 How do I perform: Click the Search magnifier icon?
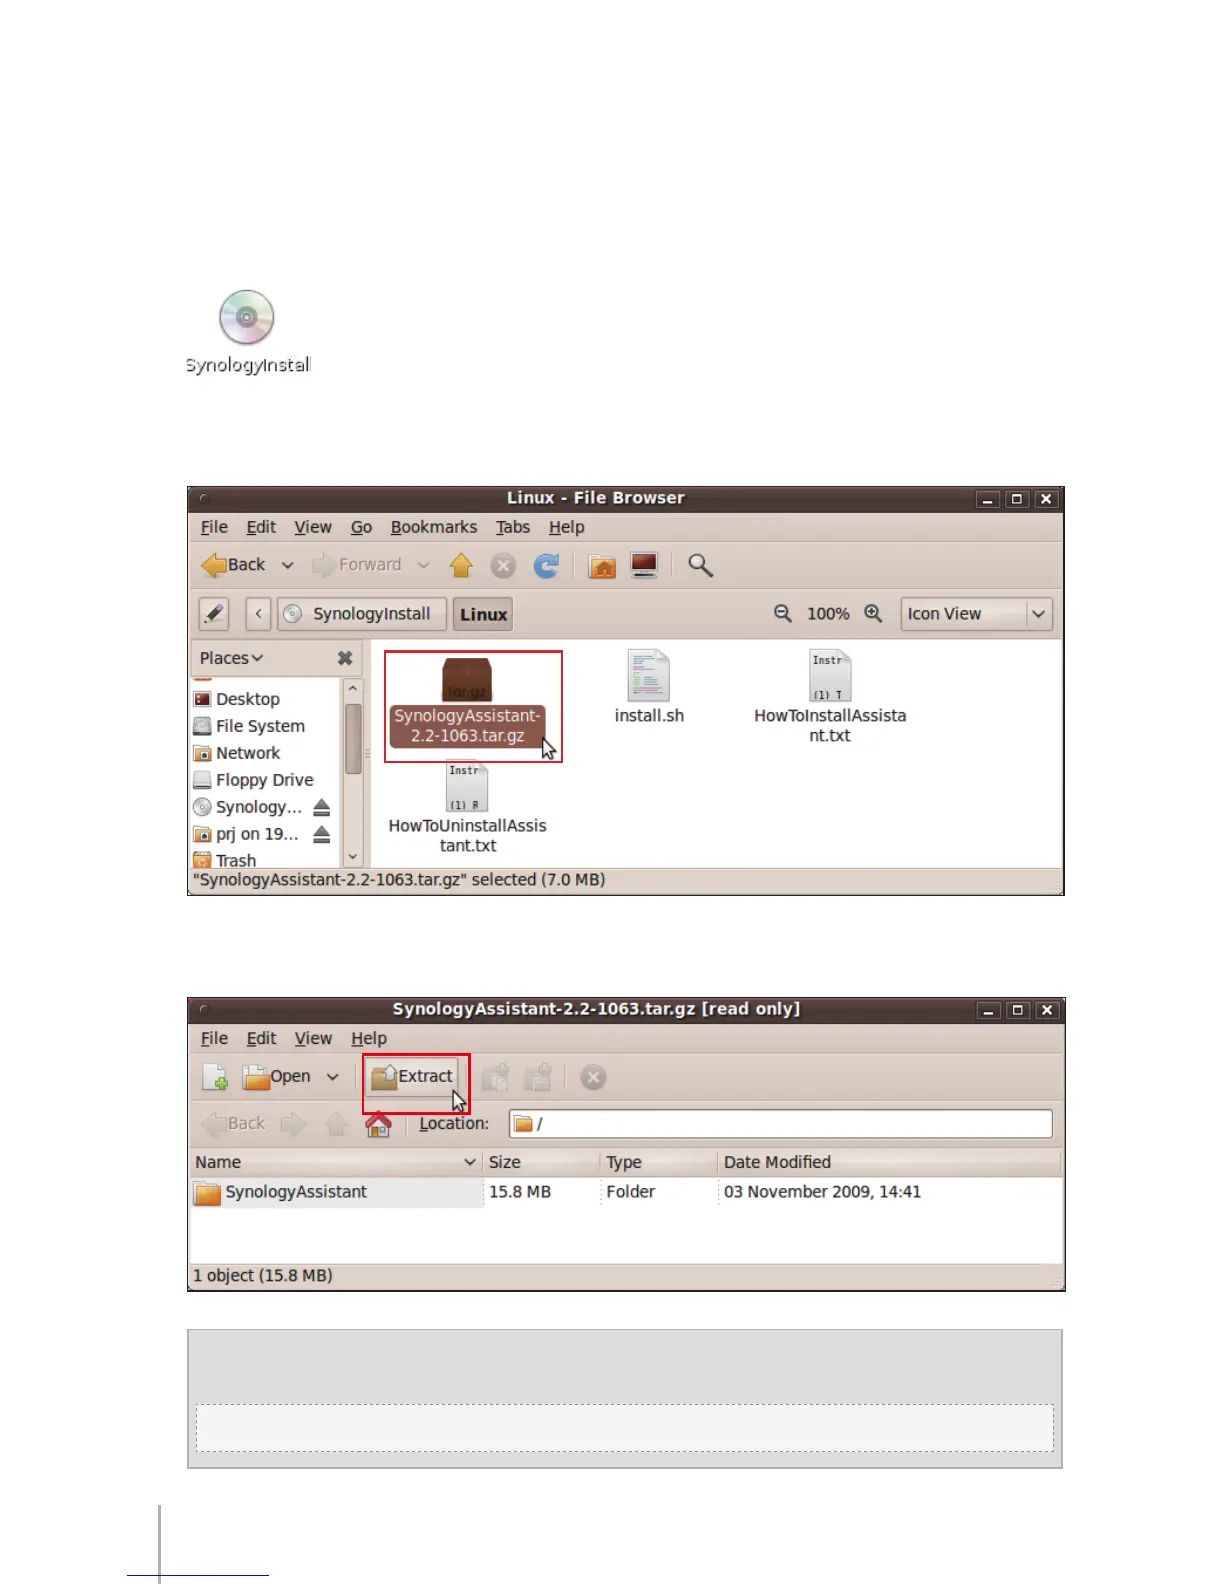700,565
